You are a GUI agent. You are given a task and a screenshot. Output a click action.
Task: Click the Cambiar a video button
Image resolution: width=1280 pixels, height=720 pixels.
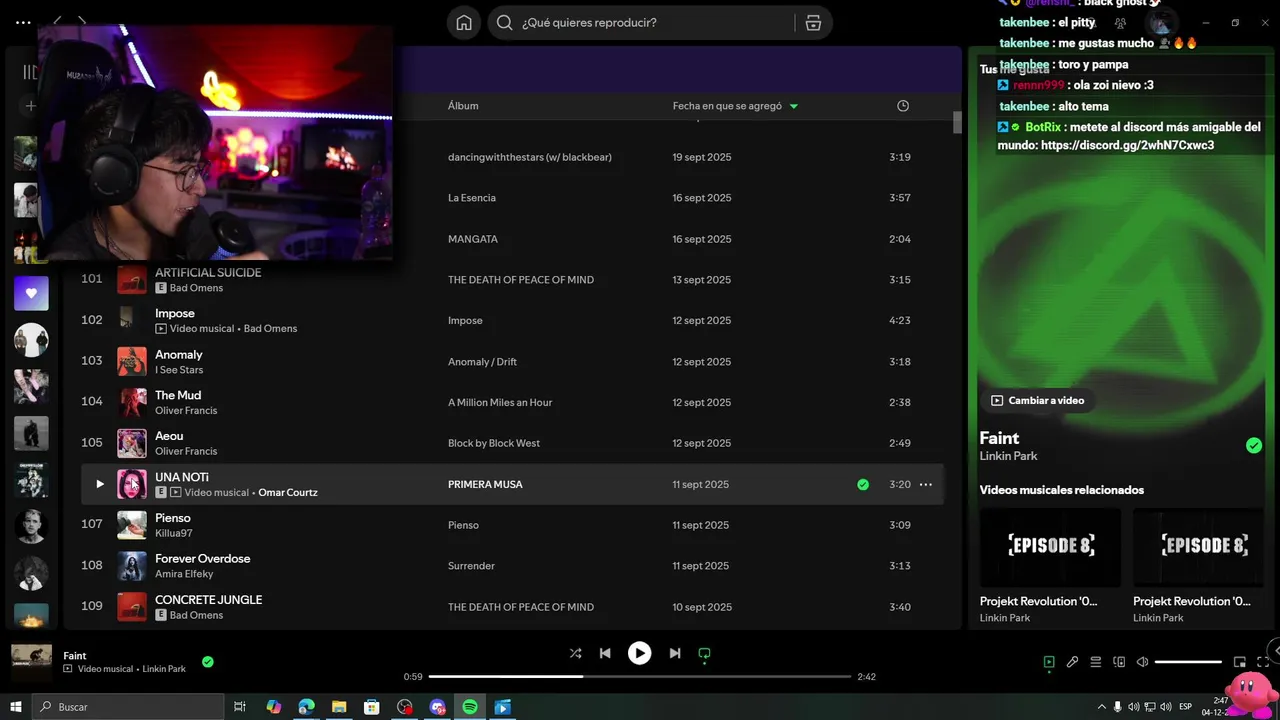pyautogui.click(x=1038, y=400)
